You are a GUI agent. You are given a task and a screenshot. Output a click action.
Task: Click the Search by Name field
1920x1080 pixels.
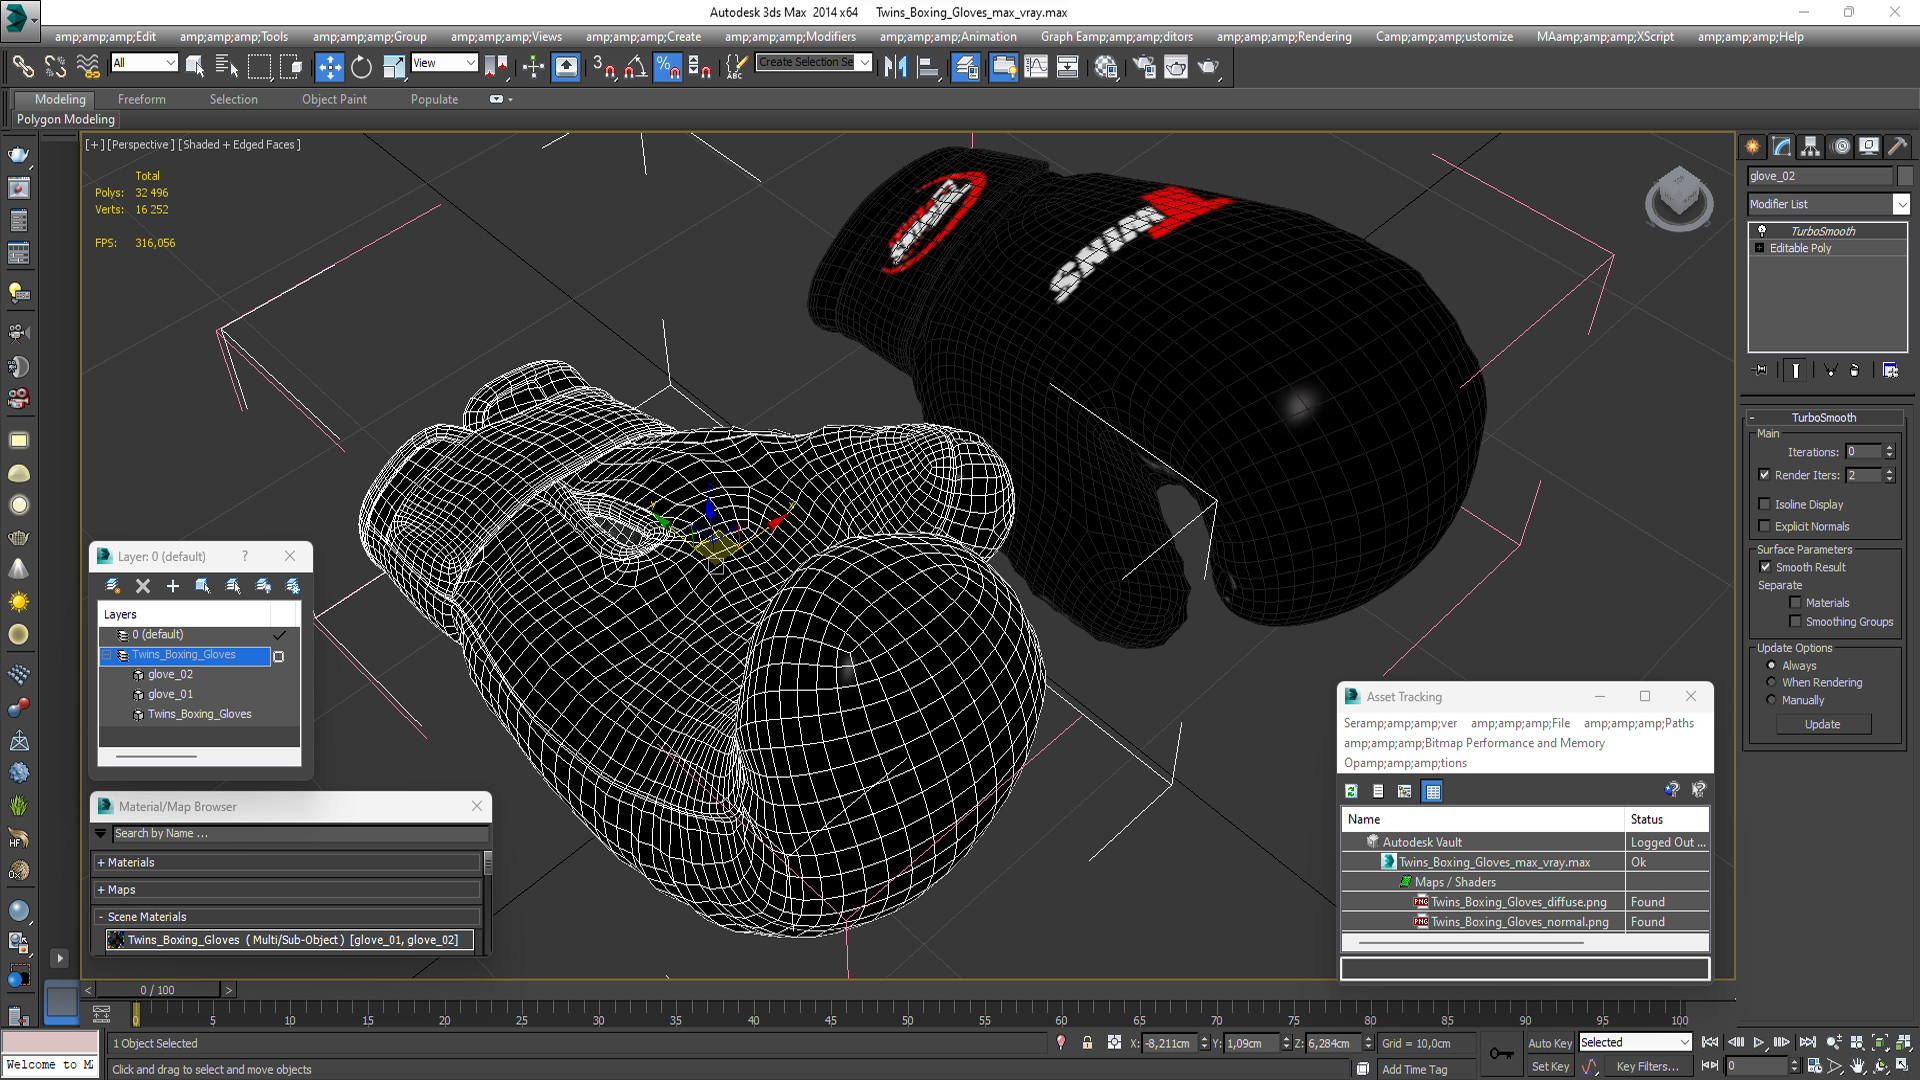[300, 833]
